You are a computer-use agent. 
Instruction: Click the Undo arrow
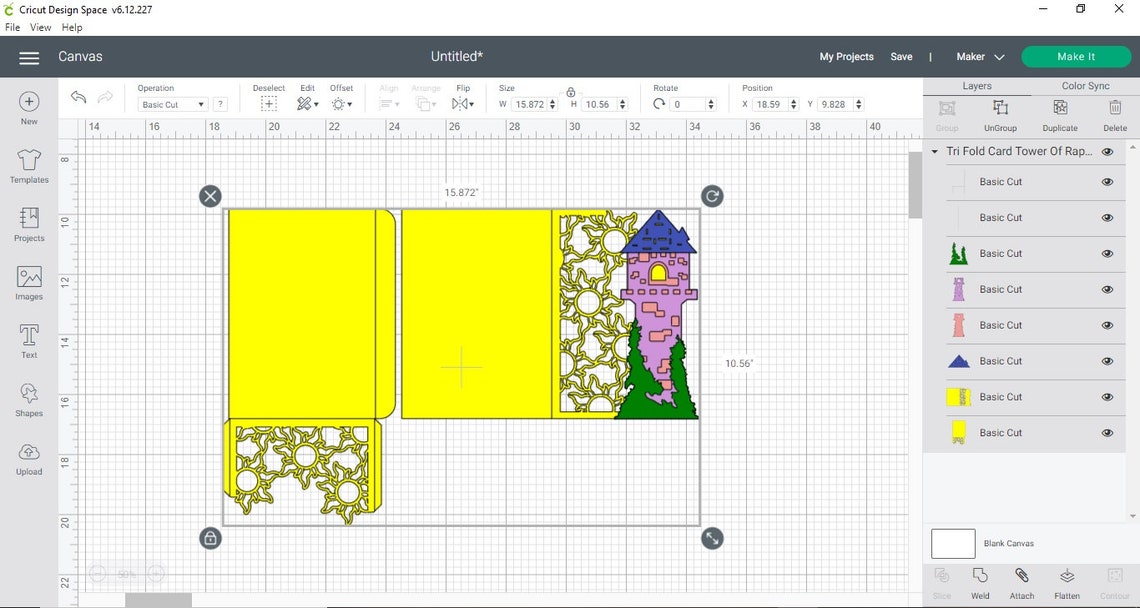(x=78, y=97)
